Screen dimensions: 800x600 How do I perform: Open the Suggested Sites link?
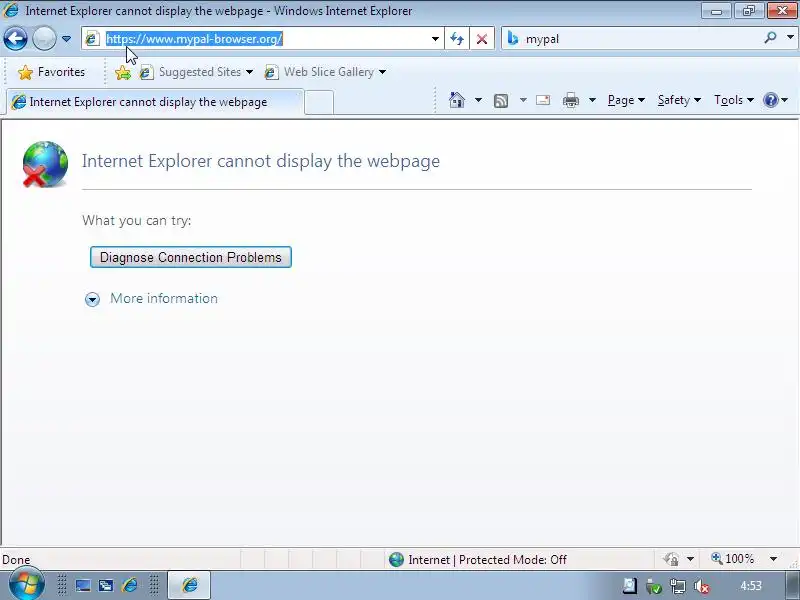point(196,72)
